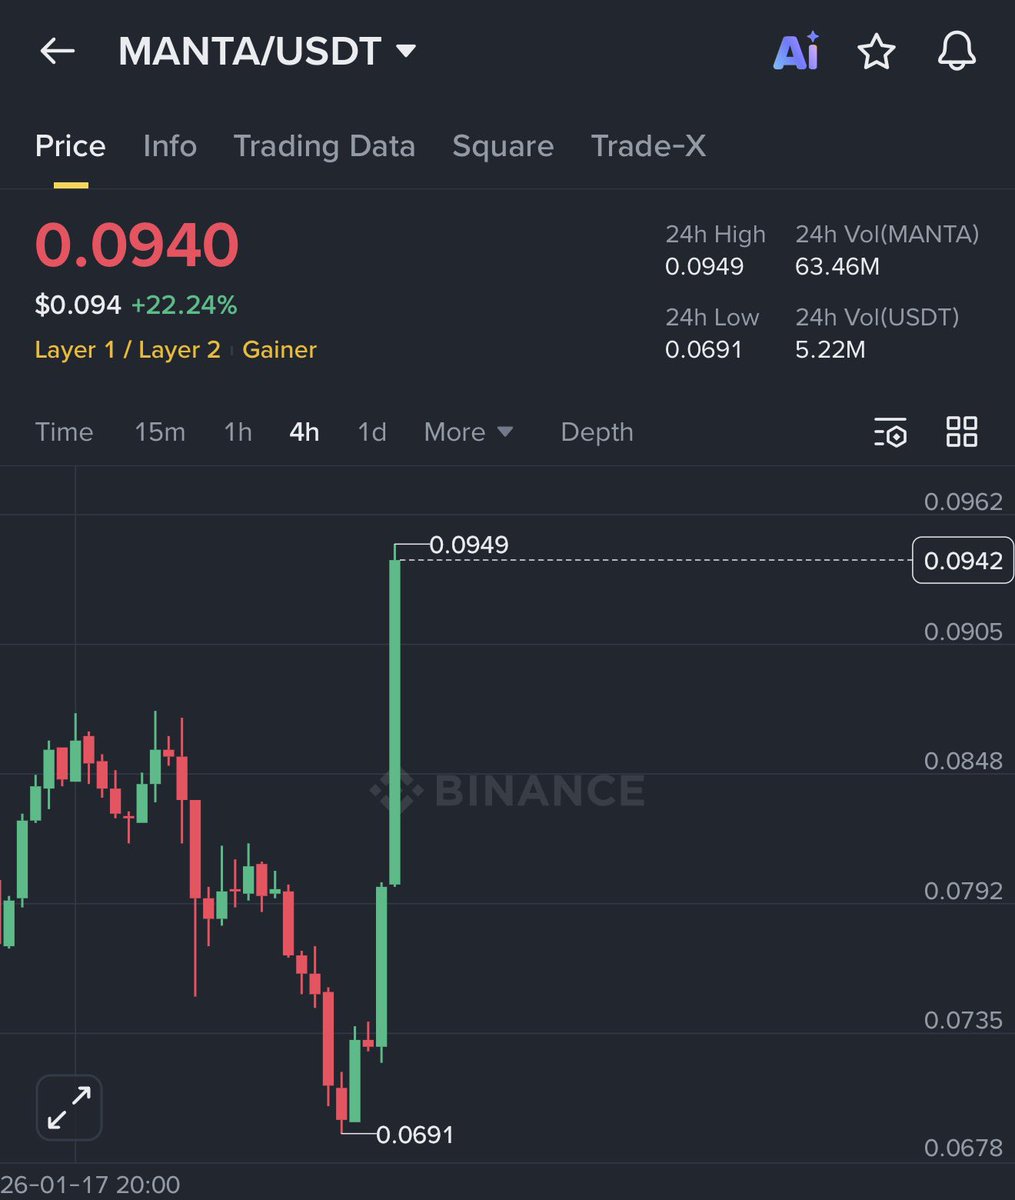Select the 4h chart interval

tap(304, 432)
